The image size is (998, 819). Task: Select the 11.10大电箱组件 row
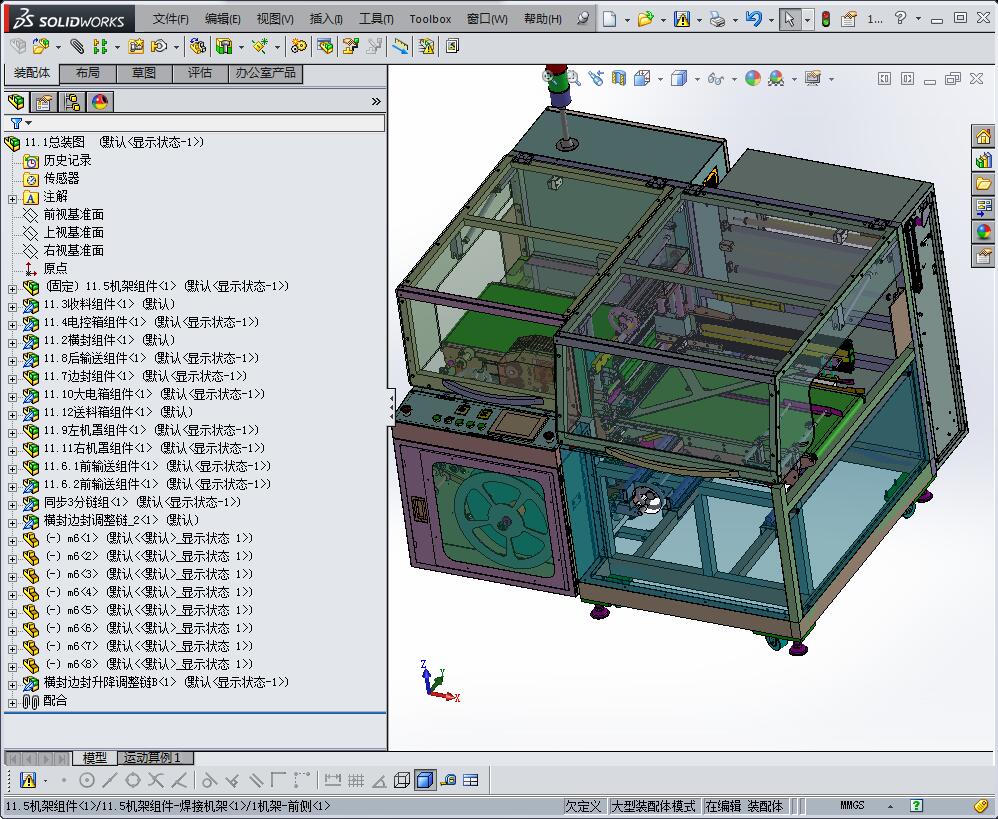tap(153, 394)
